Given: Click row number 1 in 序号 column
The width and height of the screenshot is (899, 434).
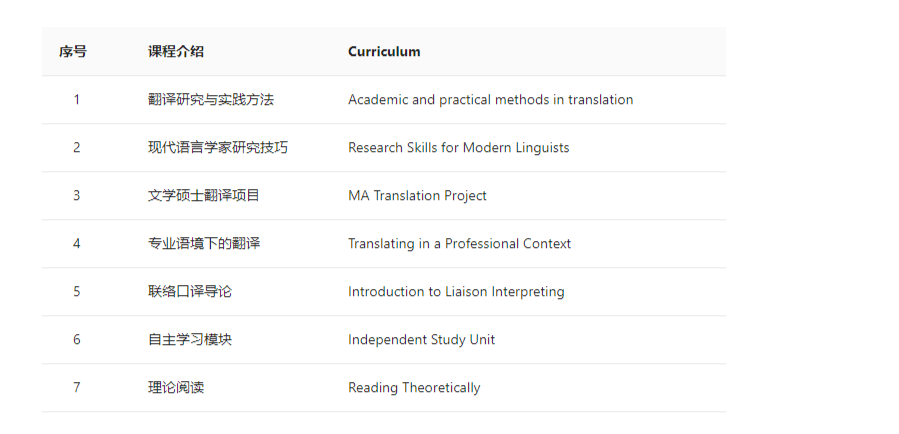Looking at the screenshot, I should coord(77,100).
